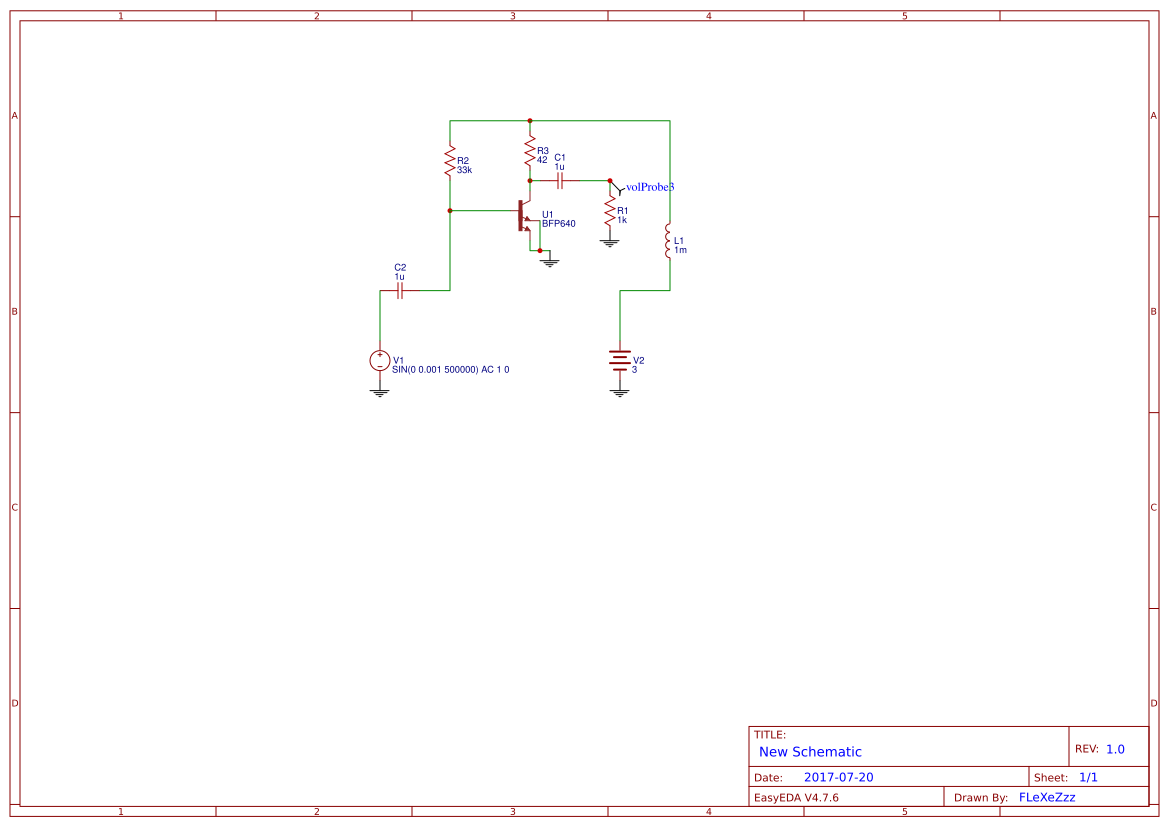This screenshot has width=1169, height=827.
Task: Select coupling capacitor C1
Action: (x=560, y=178)
